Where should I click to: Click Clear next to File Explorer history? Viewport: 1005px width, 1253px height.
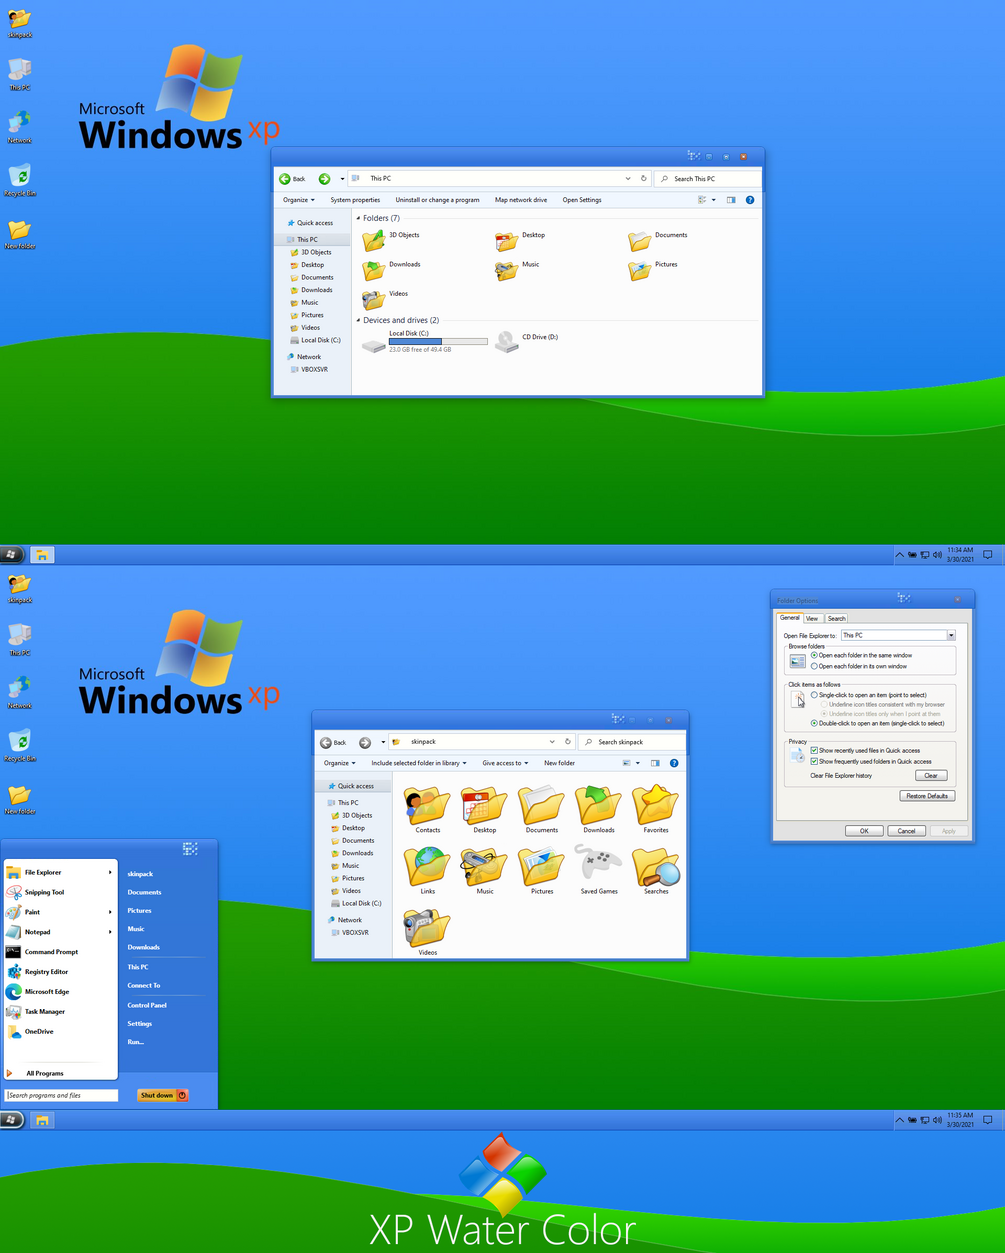(931, 776)
